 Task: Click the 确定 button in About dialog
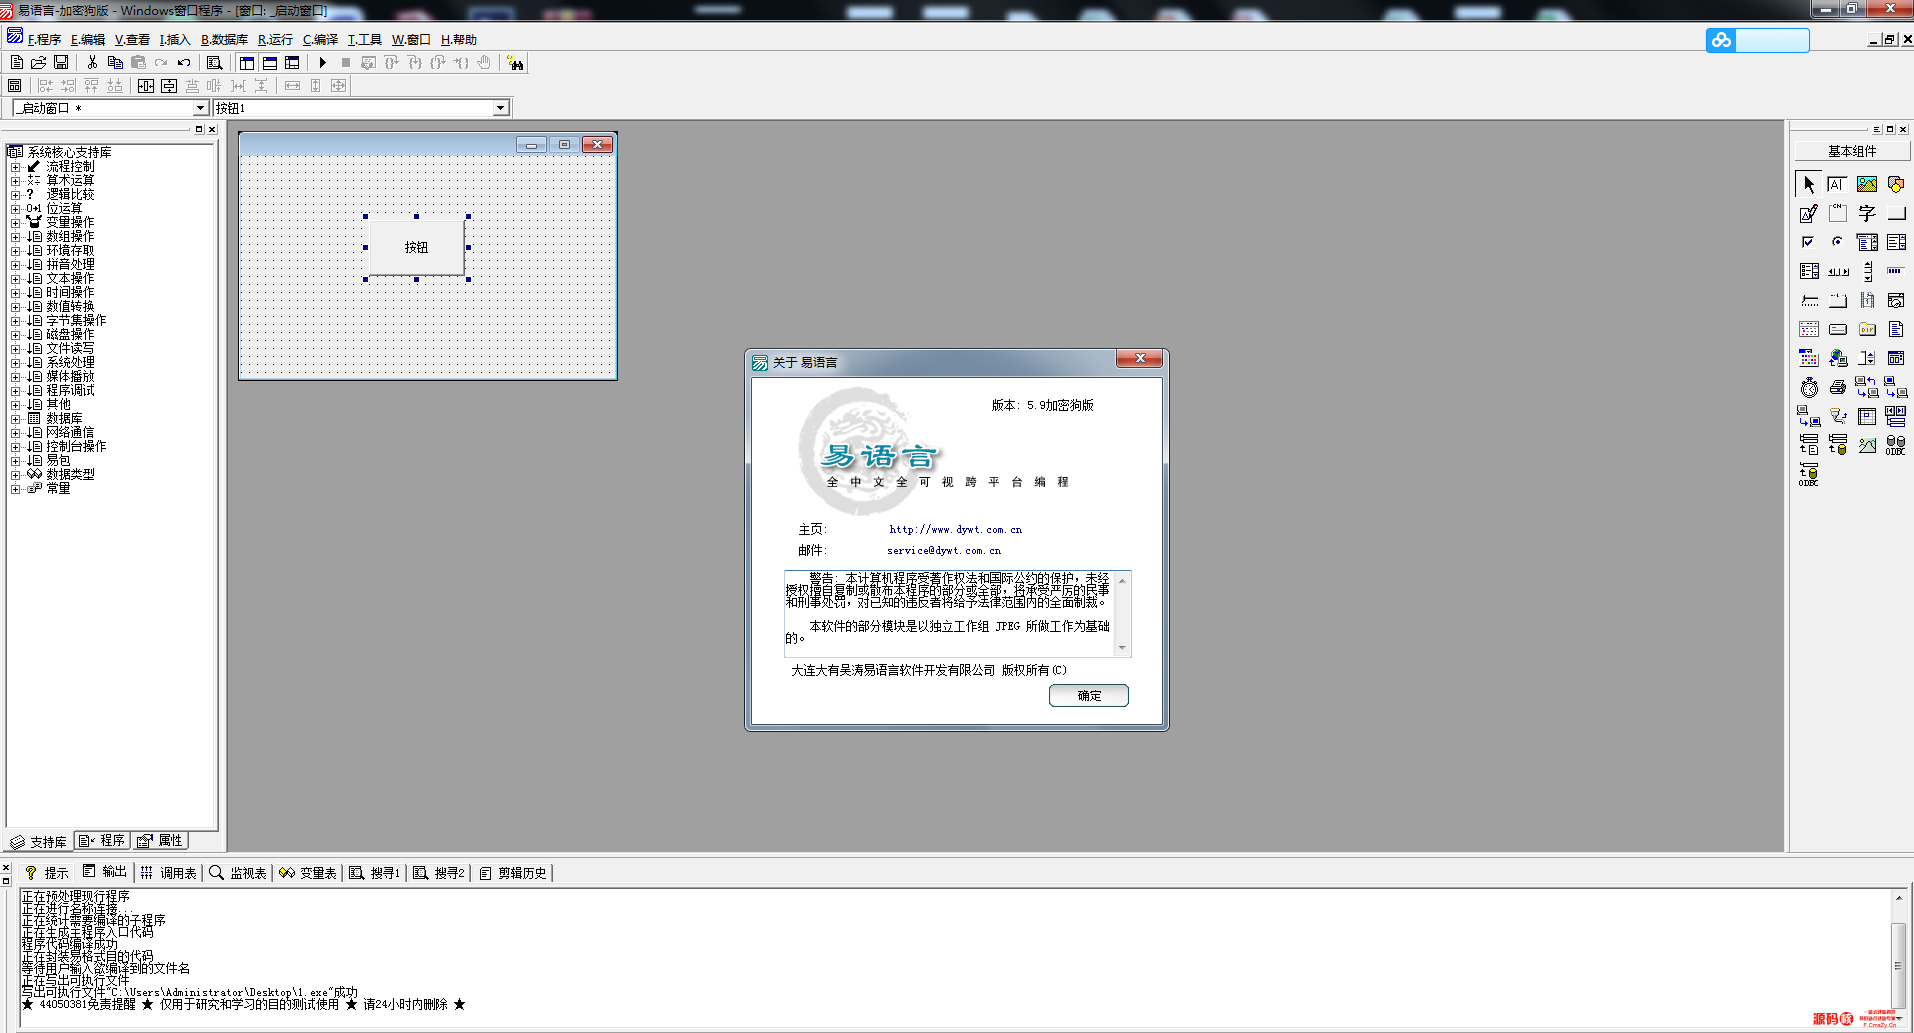click(x=1089, y=696)
